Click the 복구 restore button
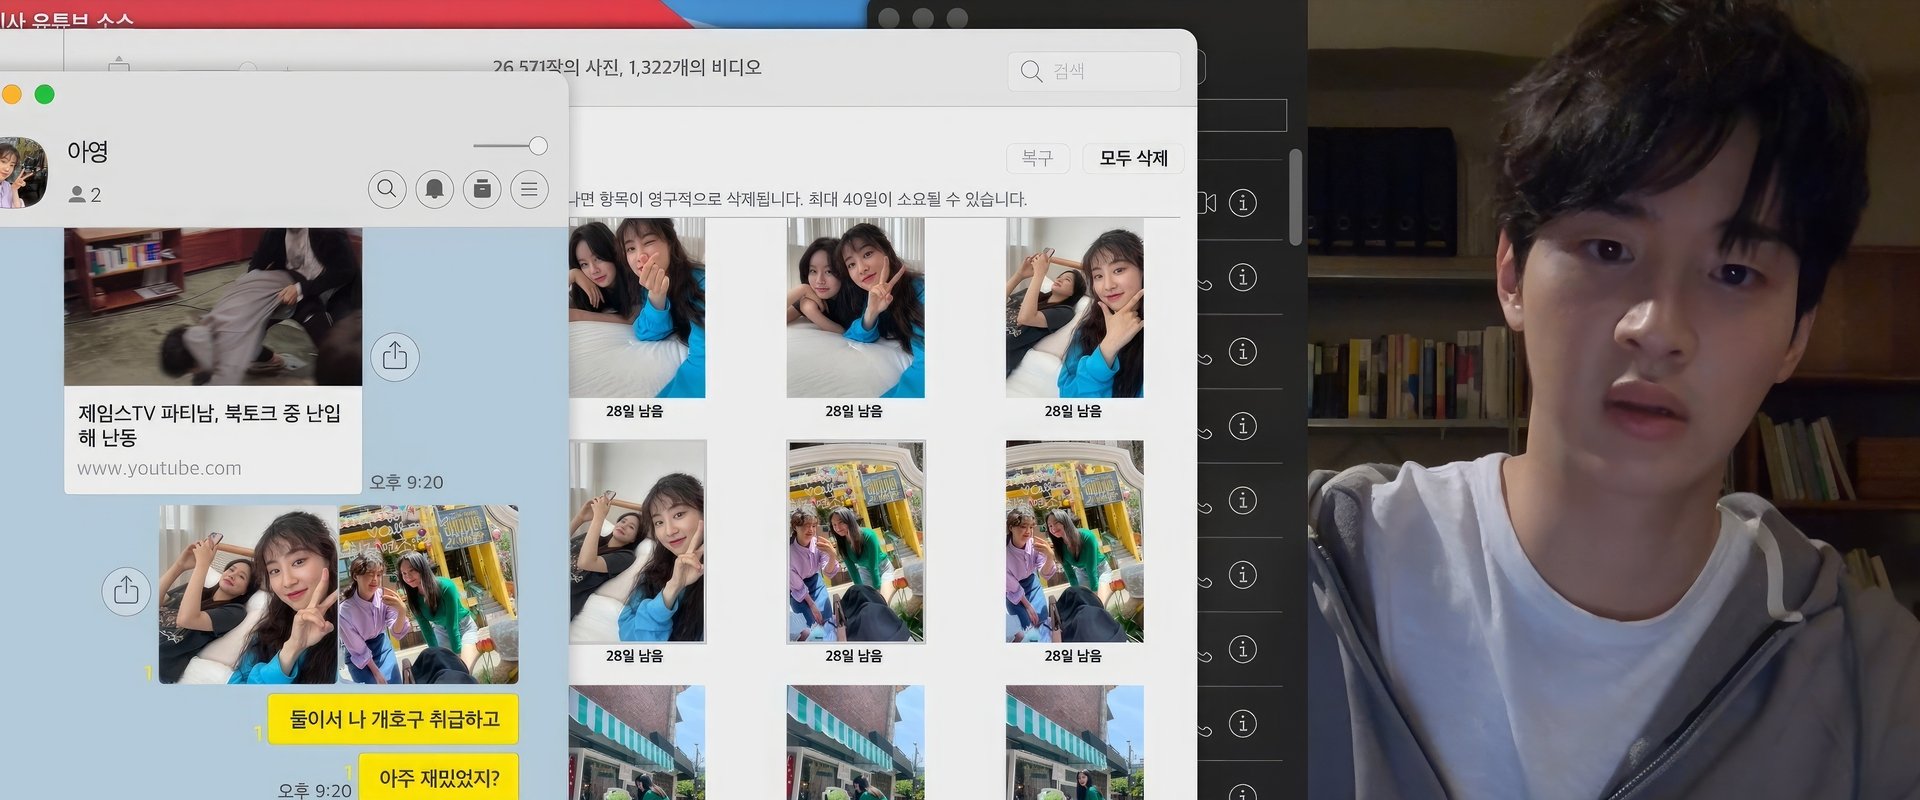 [x=1037, y=158]
